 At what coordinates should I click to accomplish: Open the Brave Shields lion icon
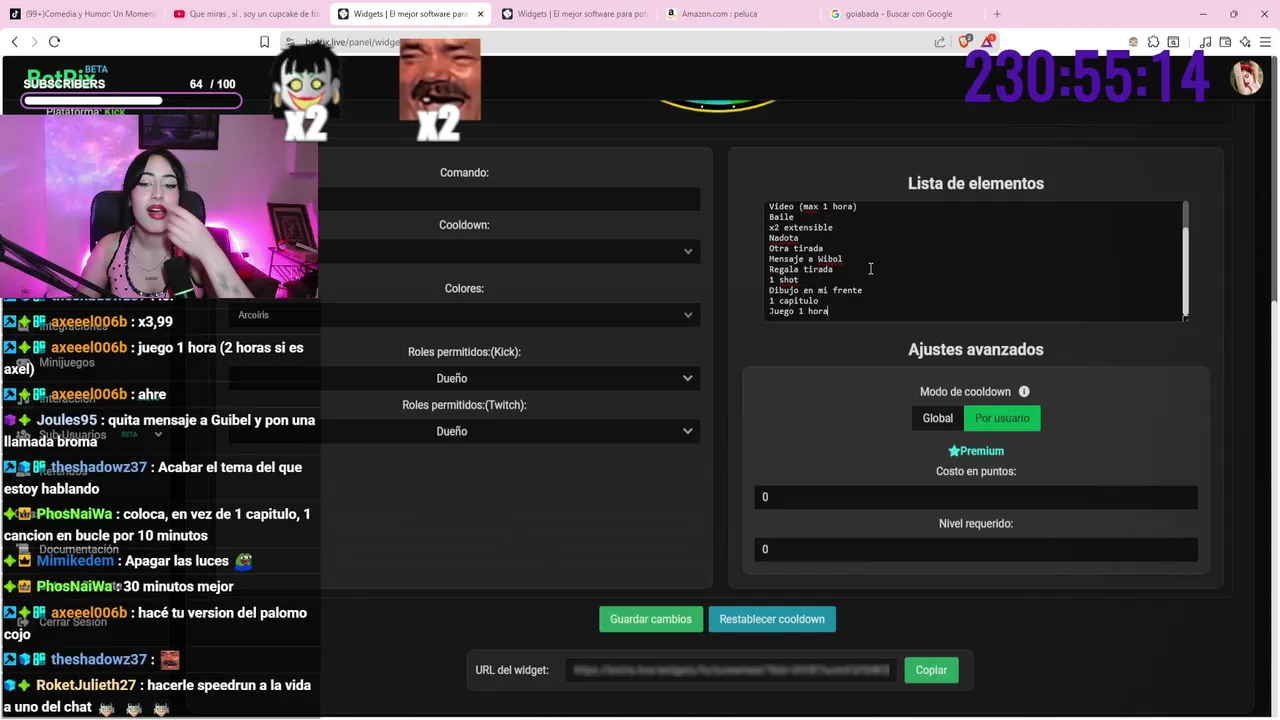click(965, 42)
